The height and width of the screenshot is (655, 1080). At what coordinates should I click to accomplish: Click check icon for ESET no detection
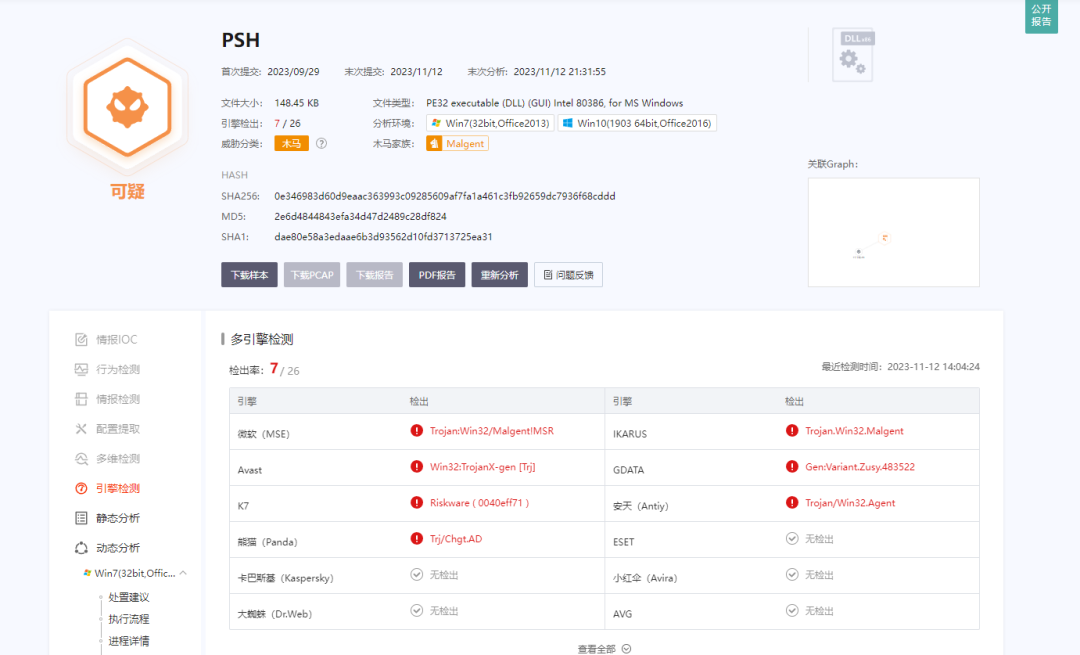(x=792, y=538)
